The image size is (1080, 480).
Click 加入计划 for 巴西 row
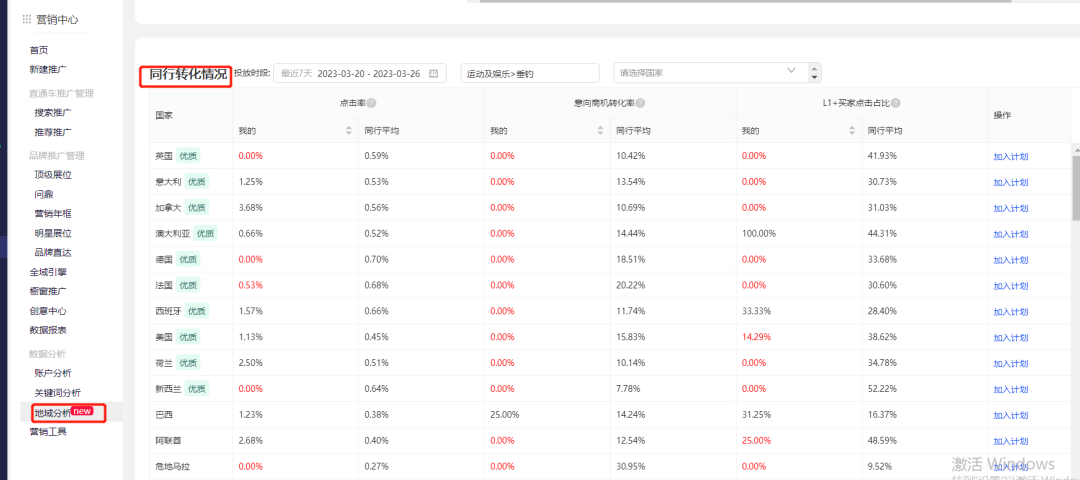coord(1010,415)
